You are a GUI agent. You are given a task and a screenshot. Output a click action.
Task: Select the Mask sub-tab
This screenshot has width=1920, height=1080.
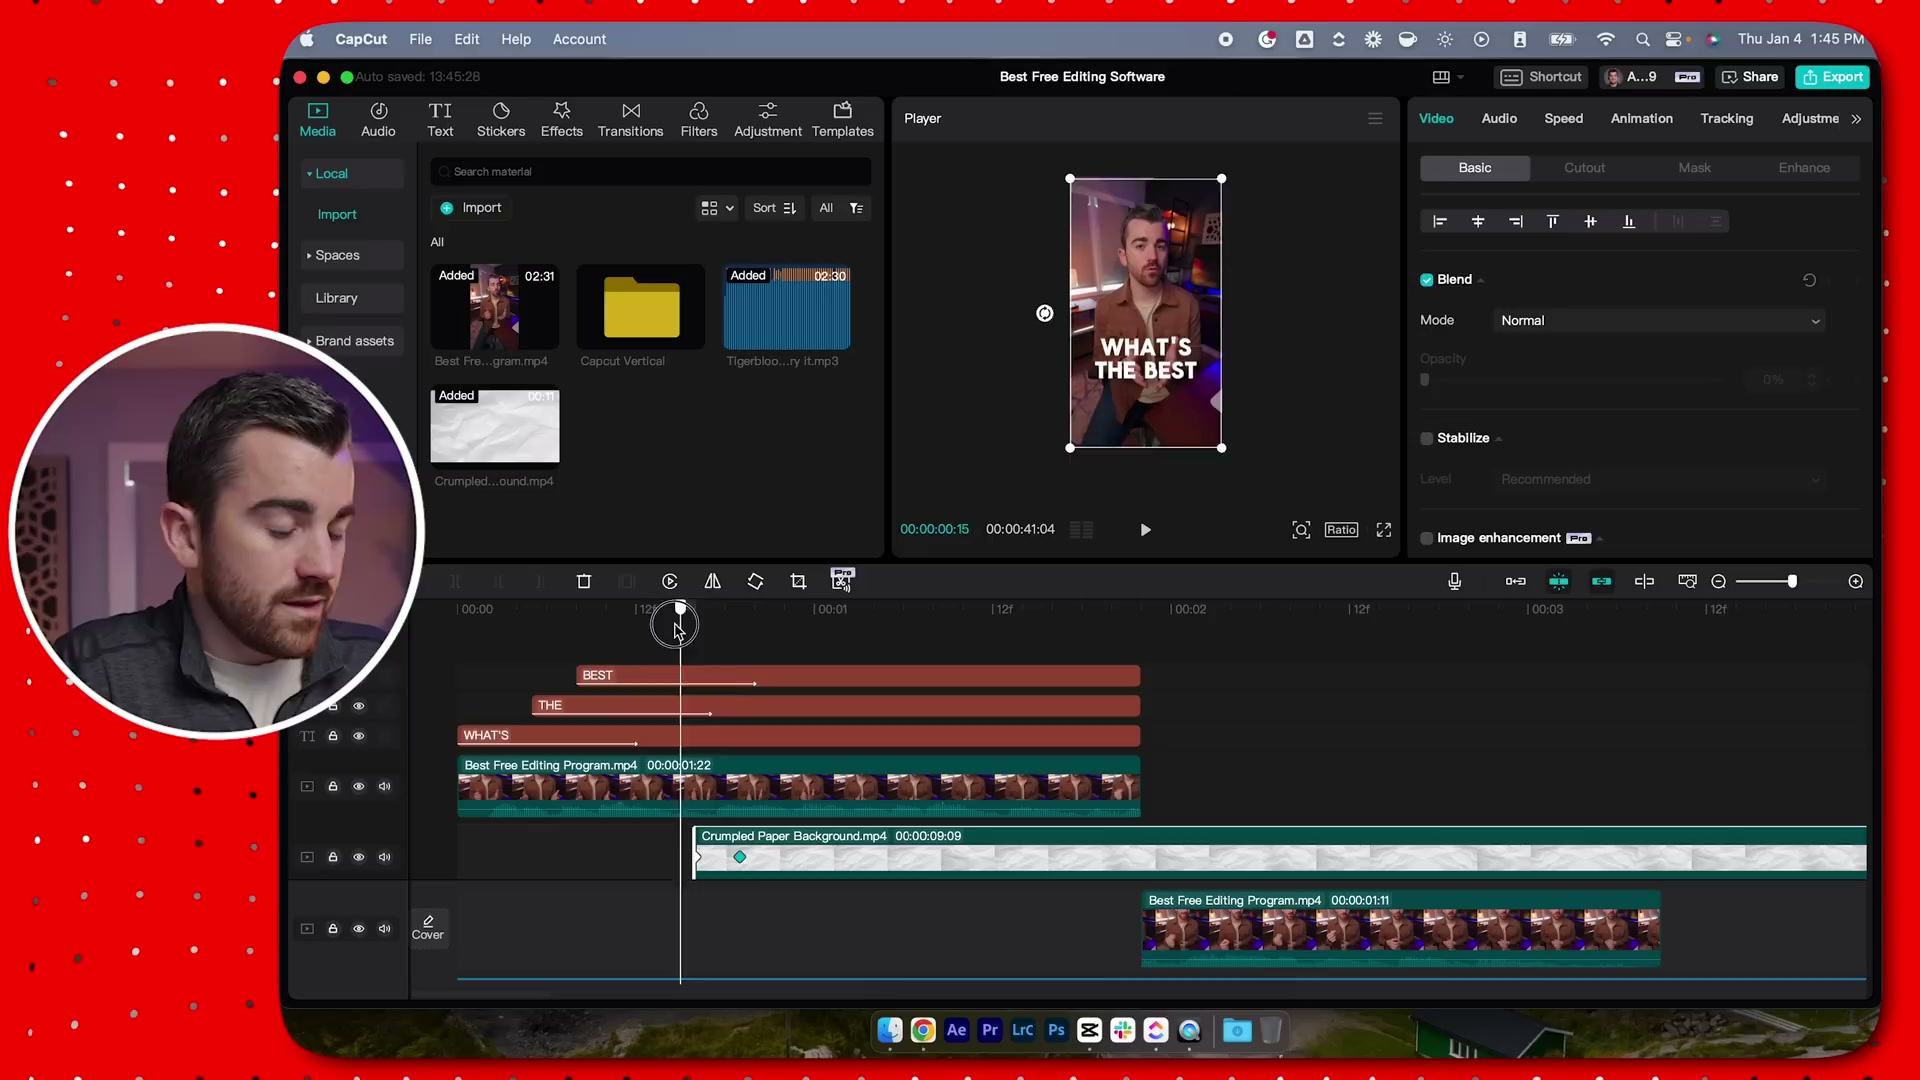1694,168
